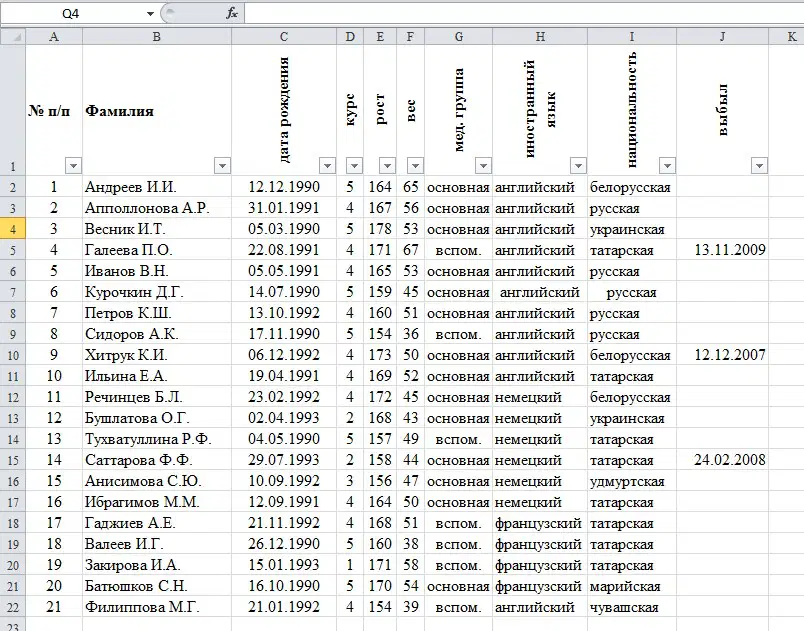
Task: Select column B header
Action: tap(157, 37)
